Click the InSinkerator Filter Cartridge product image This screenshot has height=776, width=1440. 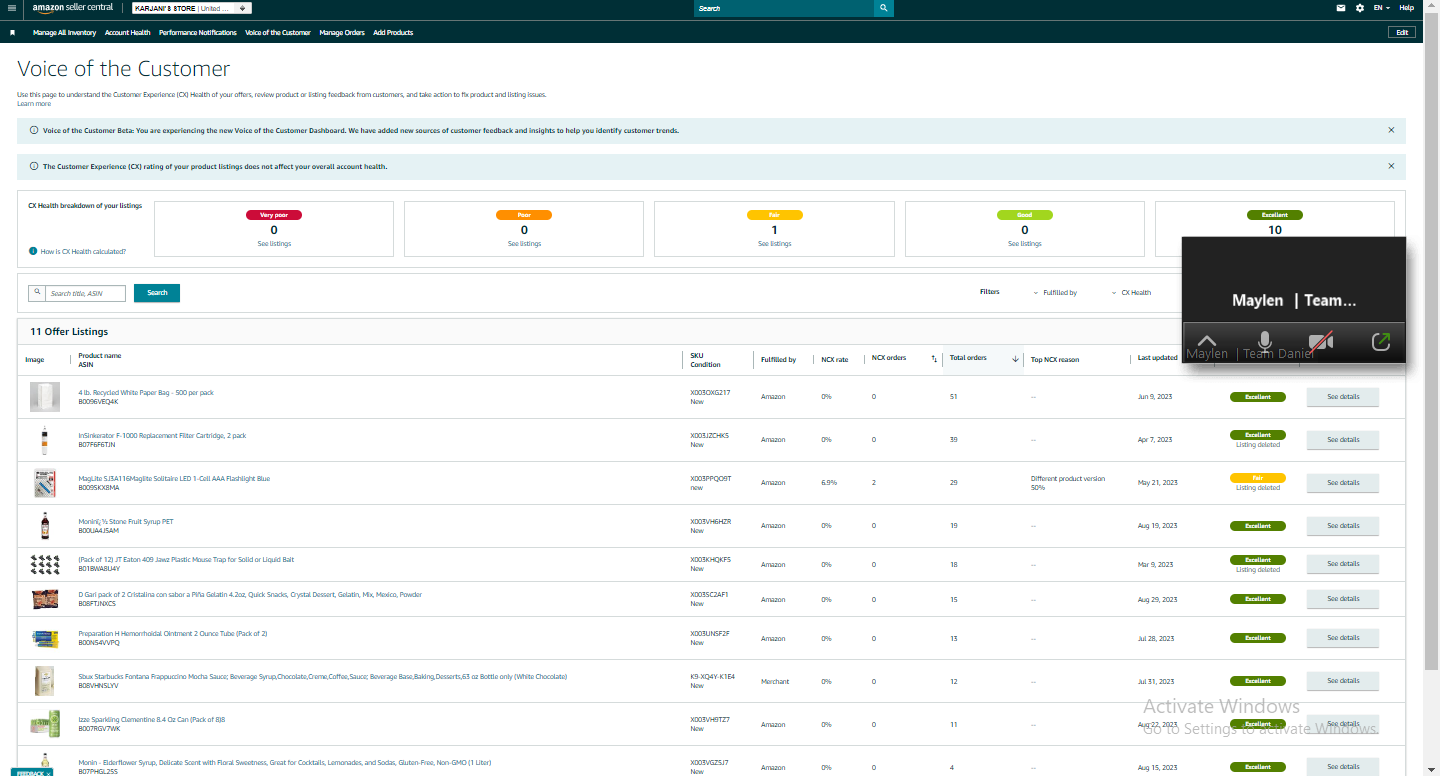point(45,440)
